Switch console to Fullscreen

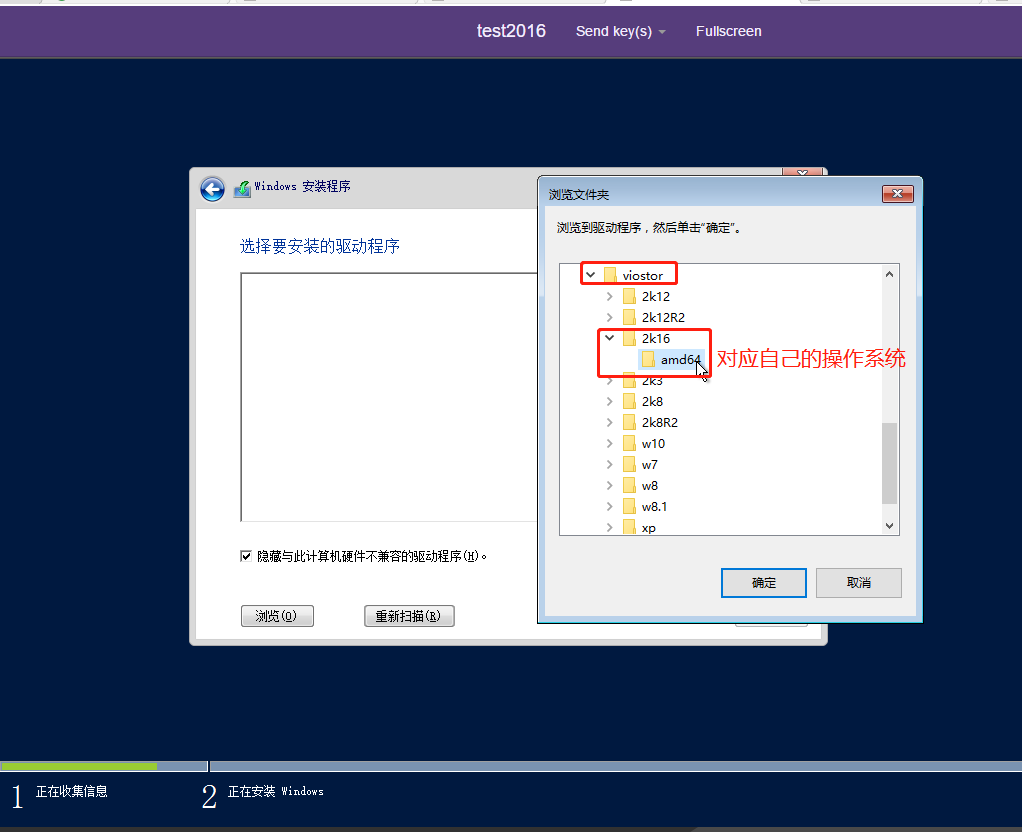[729, 31]
